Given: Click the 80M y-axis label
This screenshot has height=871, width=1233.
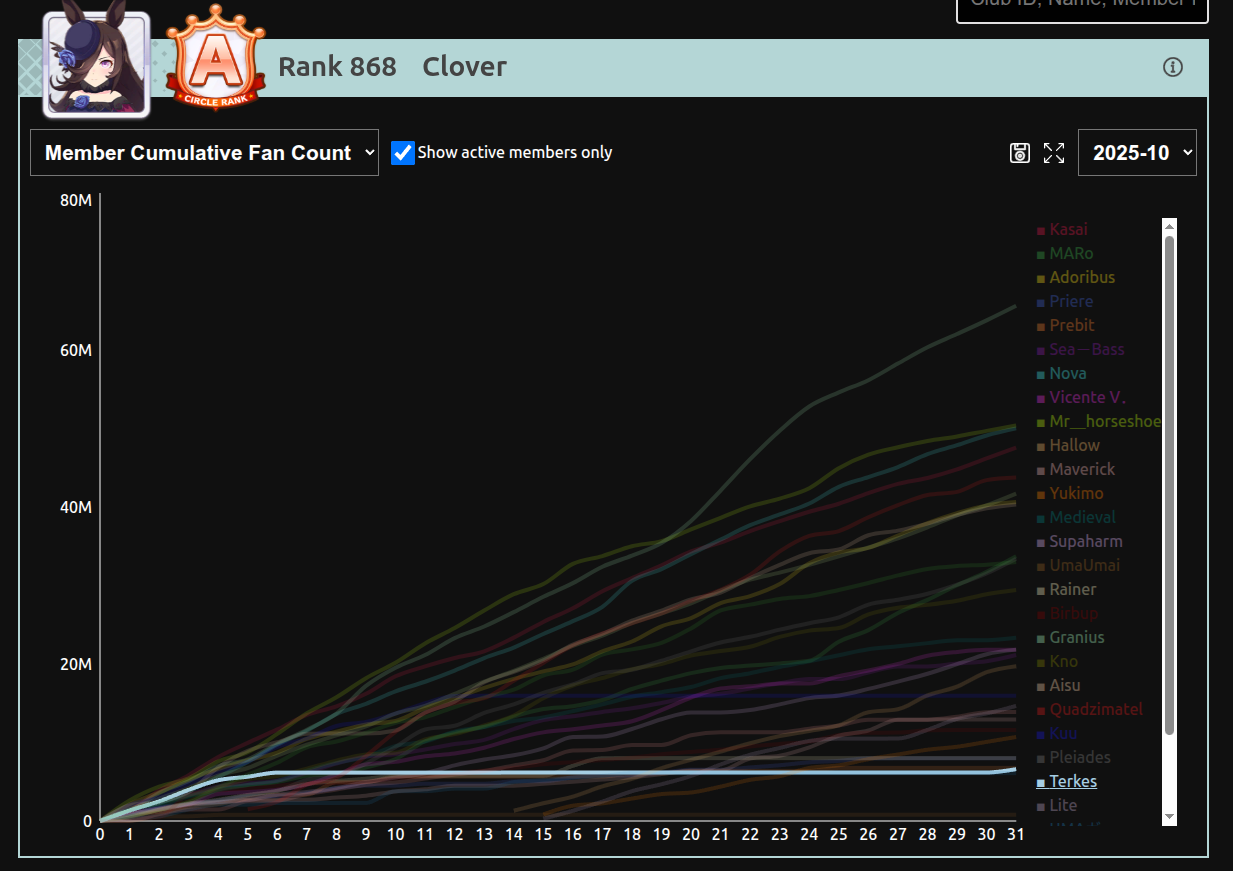Looking at the screenshot, I should tap(76, 201).
